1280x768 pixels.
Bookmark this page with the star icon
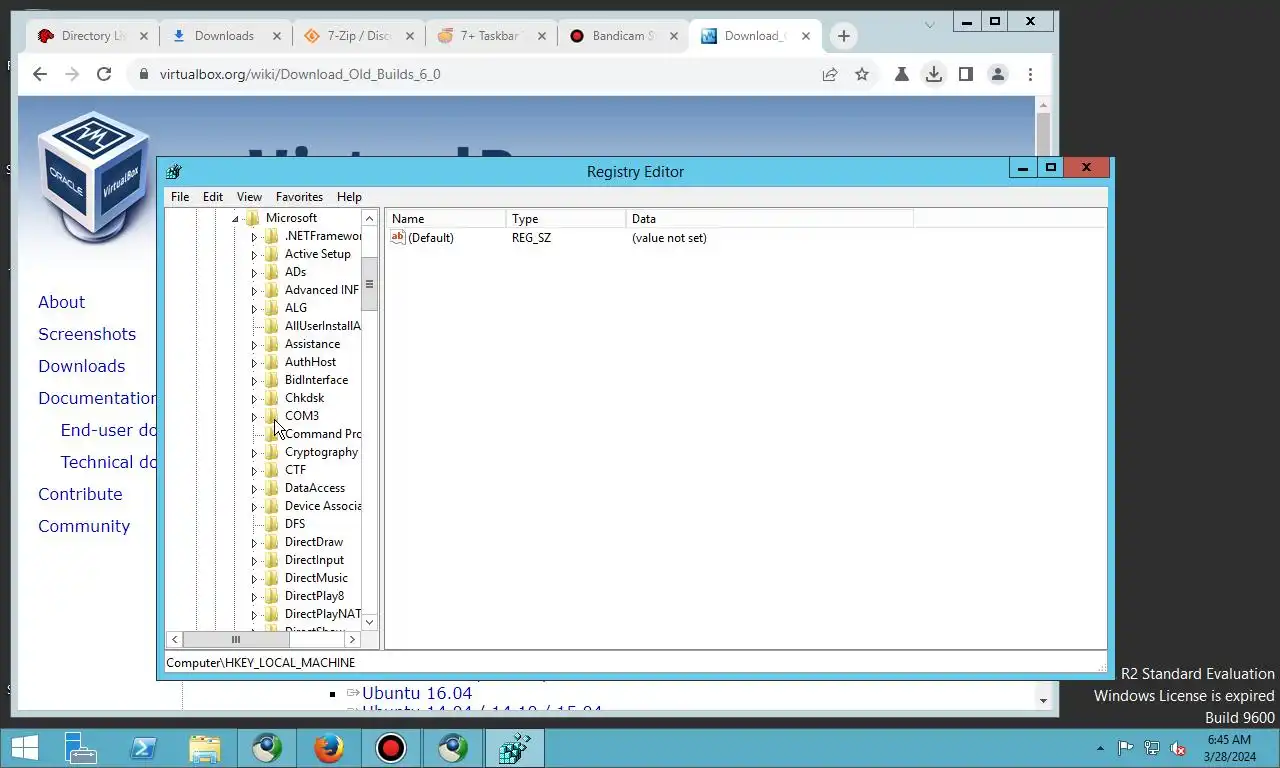coord(862,74)
